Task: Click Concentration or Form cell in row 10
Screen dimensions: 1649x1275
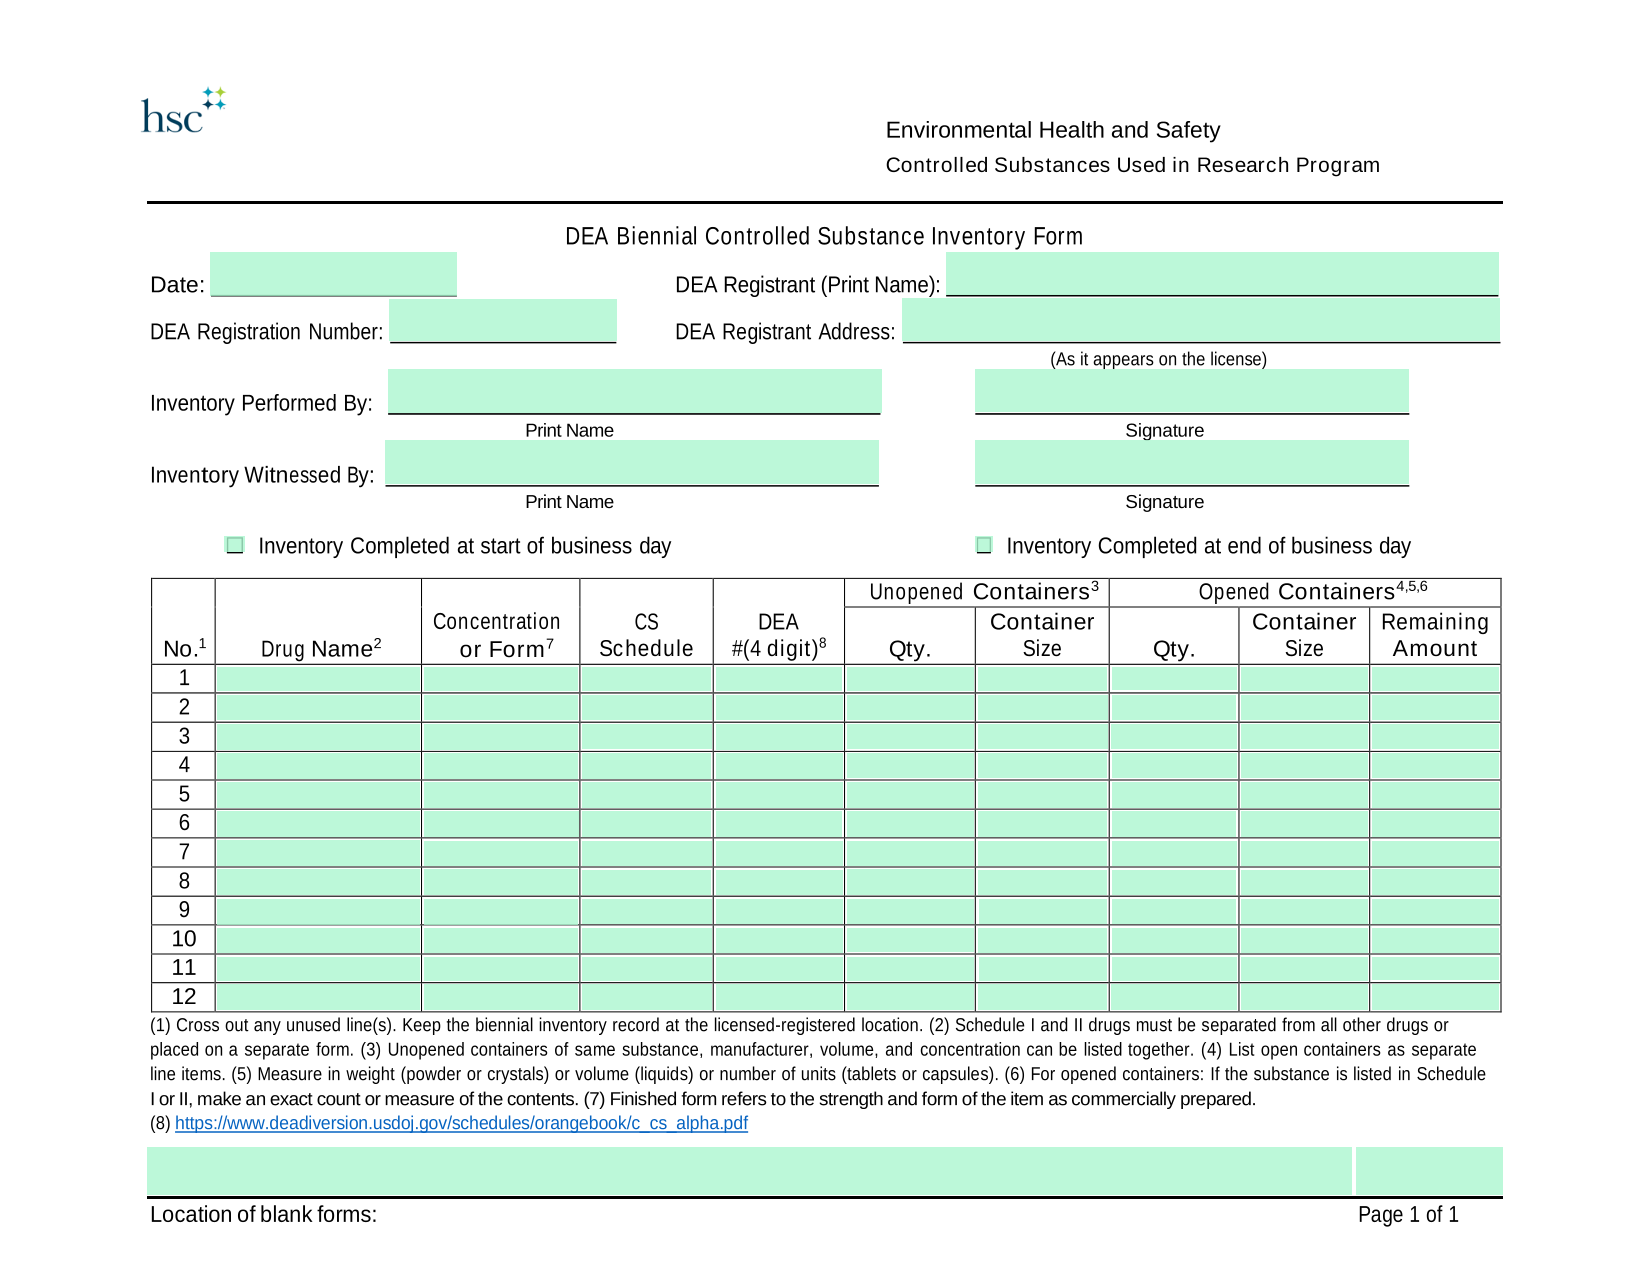Action: tap(500, 940)
